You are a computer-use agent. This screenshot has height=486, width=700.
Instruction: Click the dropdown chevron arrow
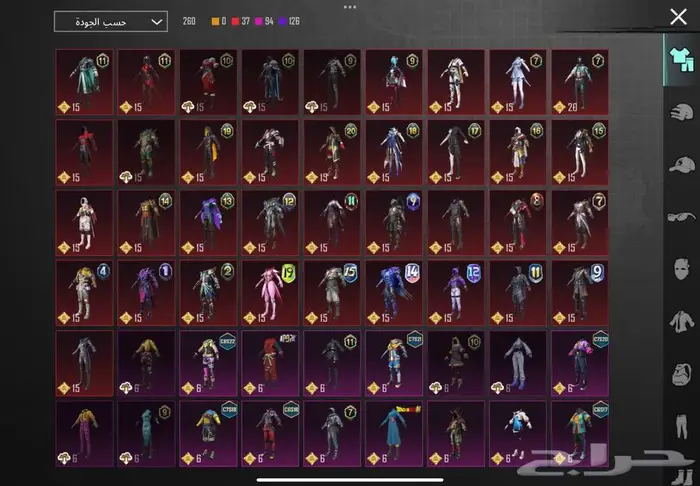click(x=155, y=21)
